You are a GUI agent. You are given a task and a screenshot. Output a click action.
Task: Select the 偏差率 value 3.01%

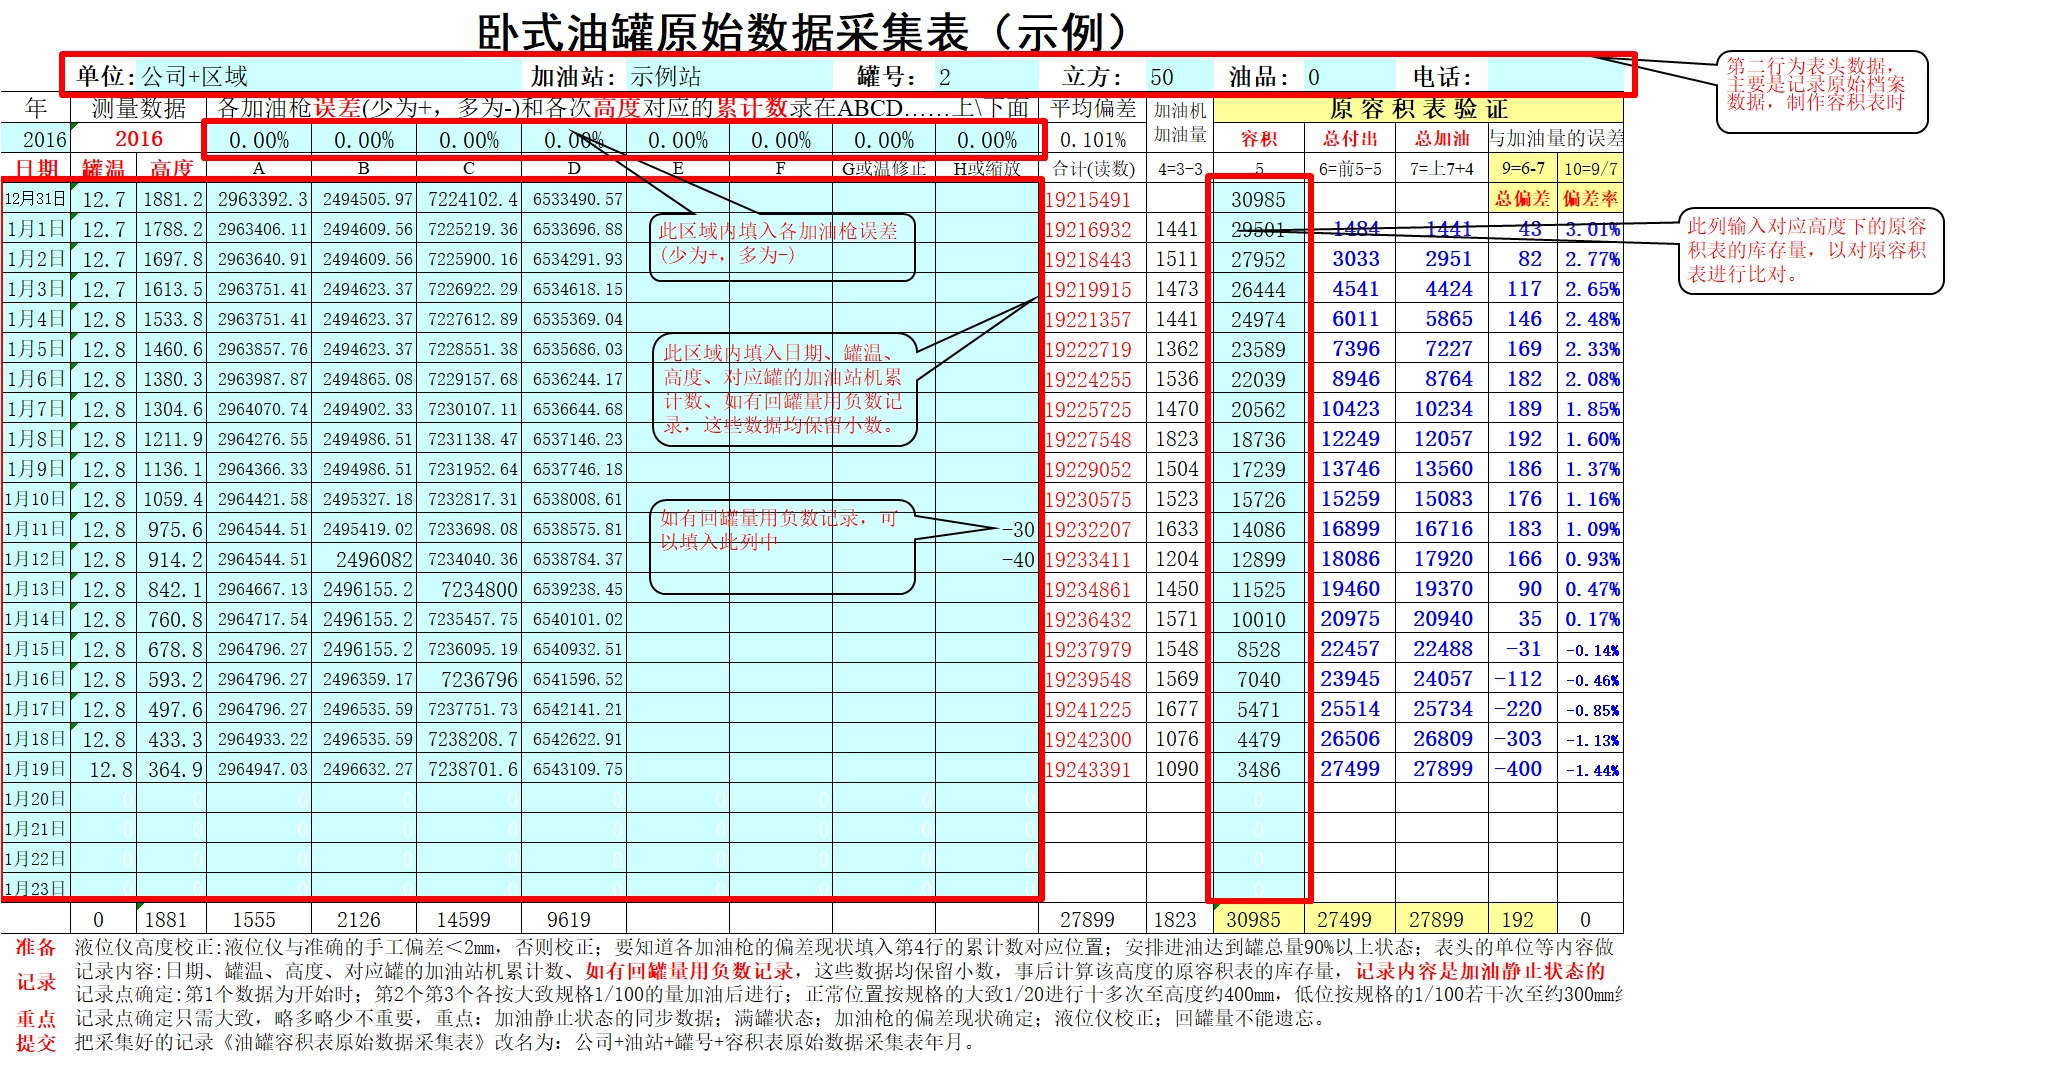1590,229
